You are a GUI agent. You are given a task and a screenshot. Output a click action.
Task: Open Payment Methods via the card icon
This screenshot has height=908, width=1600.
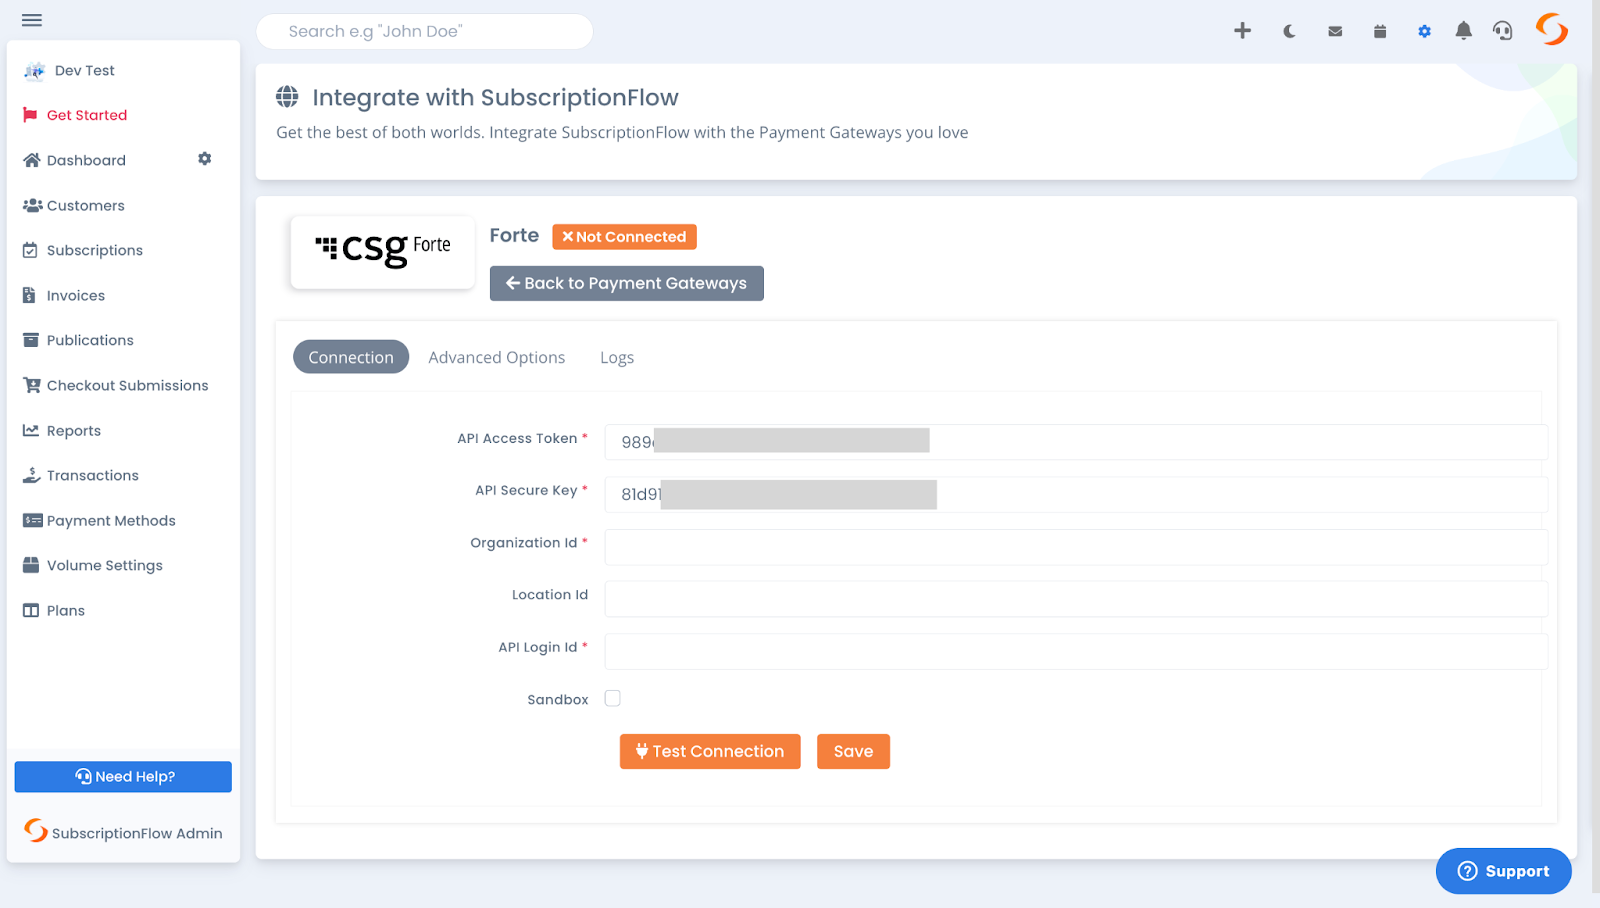pyautogui.click(x=31, y=520)
